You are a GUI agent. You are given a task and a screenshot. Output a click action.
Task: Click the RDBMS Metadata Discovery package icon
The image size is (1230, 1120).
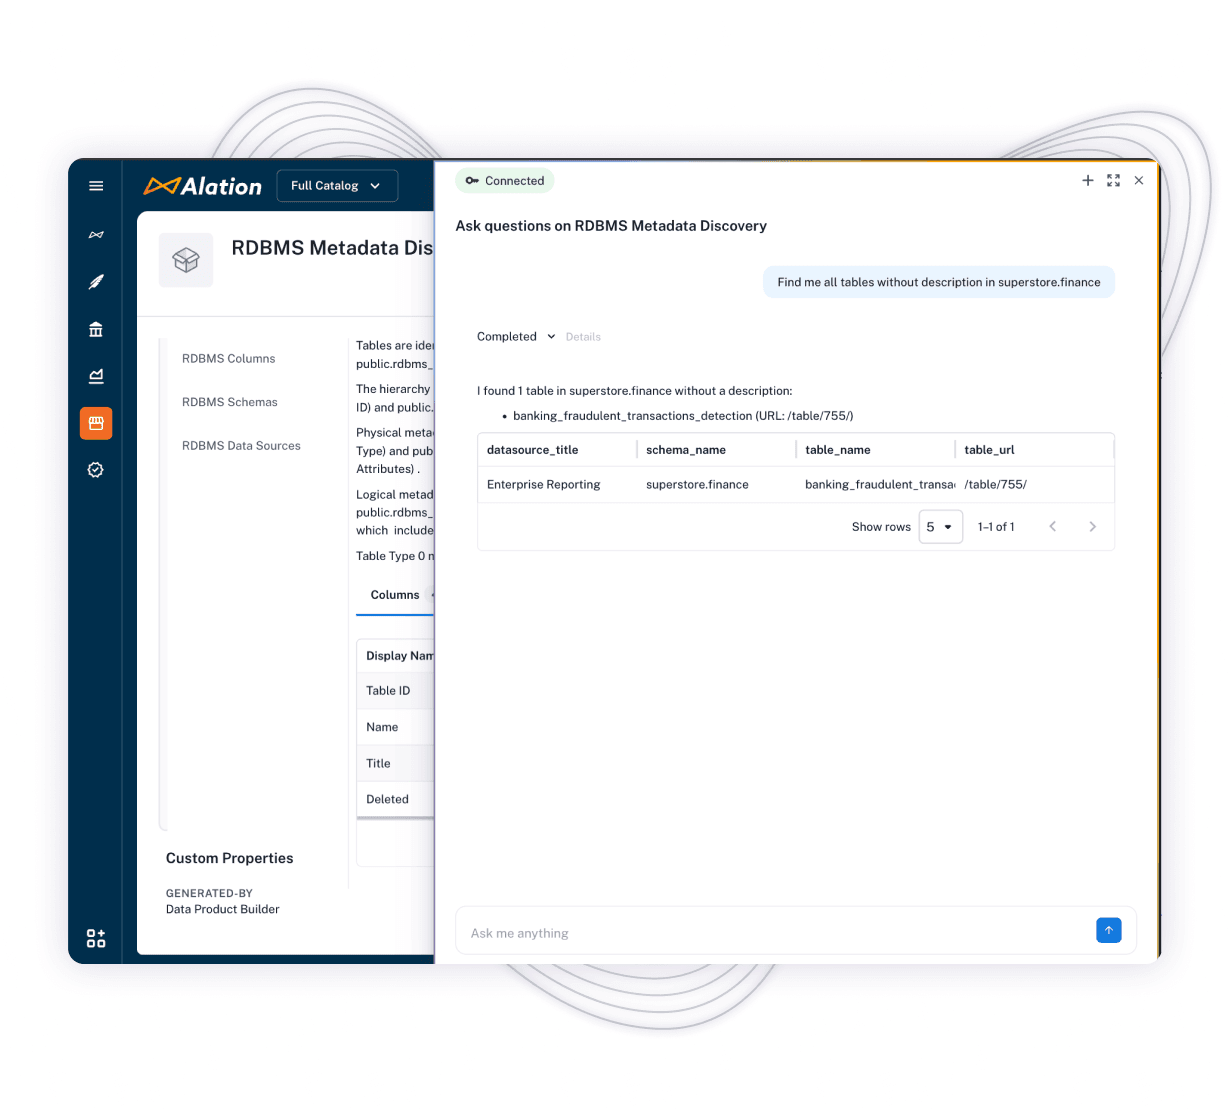click(186, 260)
